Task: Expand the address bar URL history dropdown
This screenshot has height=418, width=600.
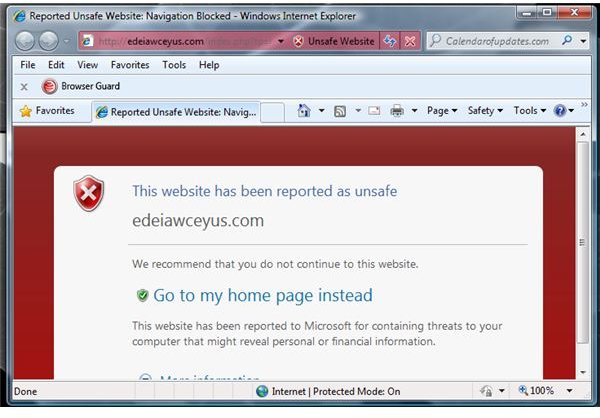Action: pyautogui.click(x=281, y=41)
